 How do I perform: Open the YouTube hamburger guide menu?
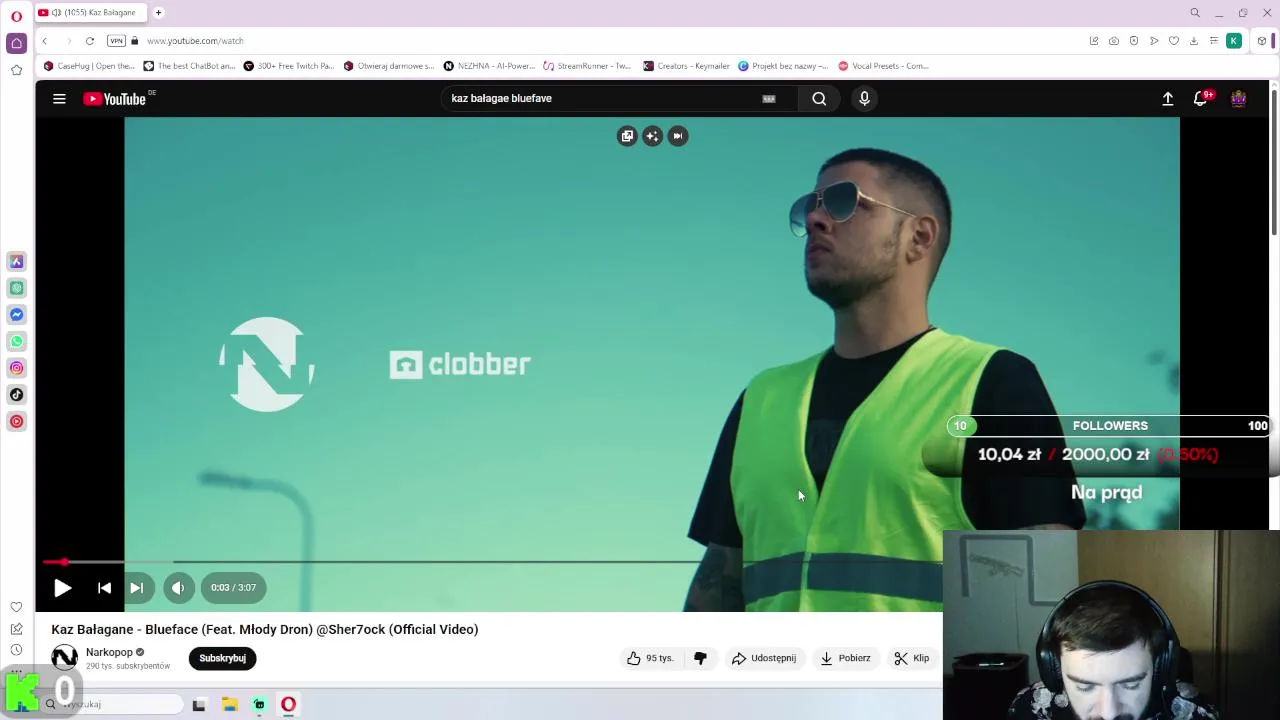(x=59, y=98)
